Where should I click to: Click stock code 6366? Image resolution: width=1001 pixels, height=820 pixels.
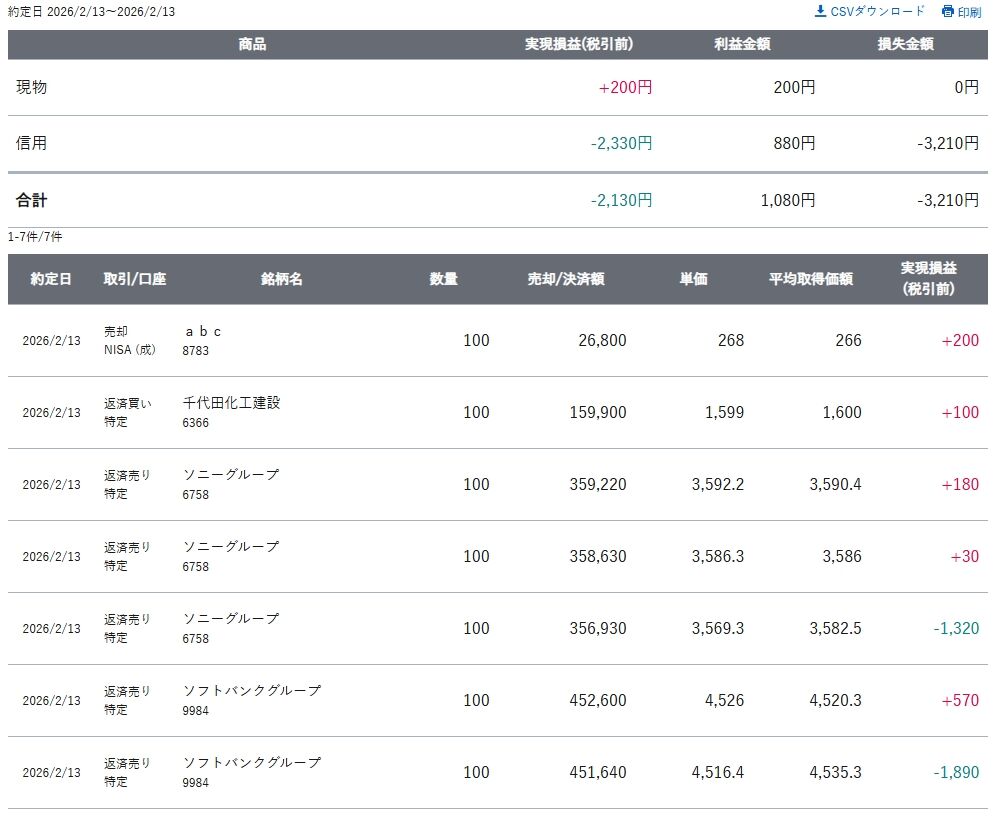pos(196,423)
